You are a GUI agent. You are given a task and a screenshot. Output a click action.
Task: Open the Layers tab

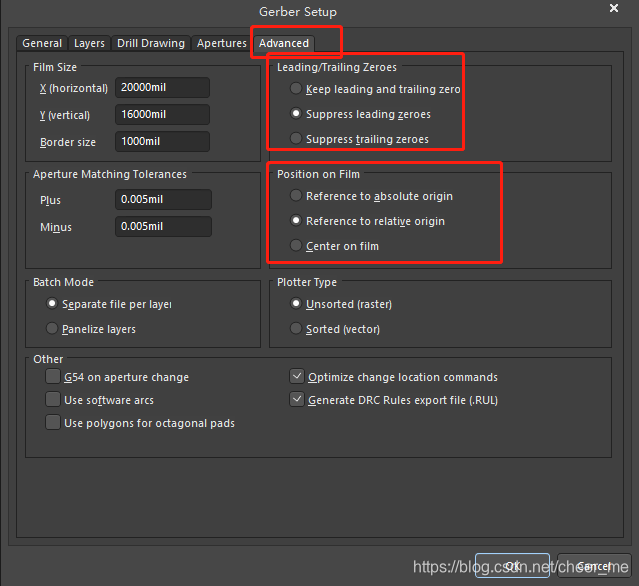(89, 43)
